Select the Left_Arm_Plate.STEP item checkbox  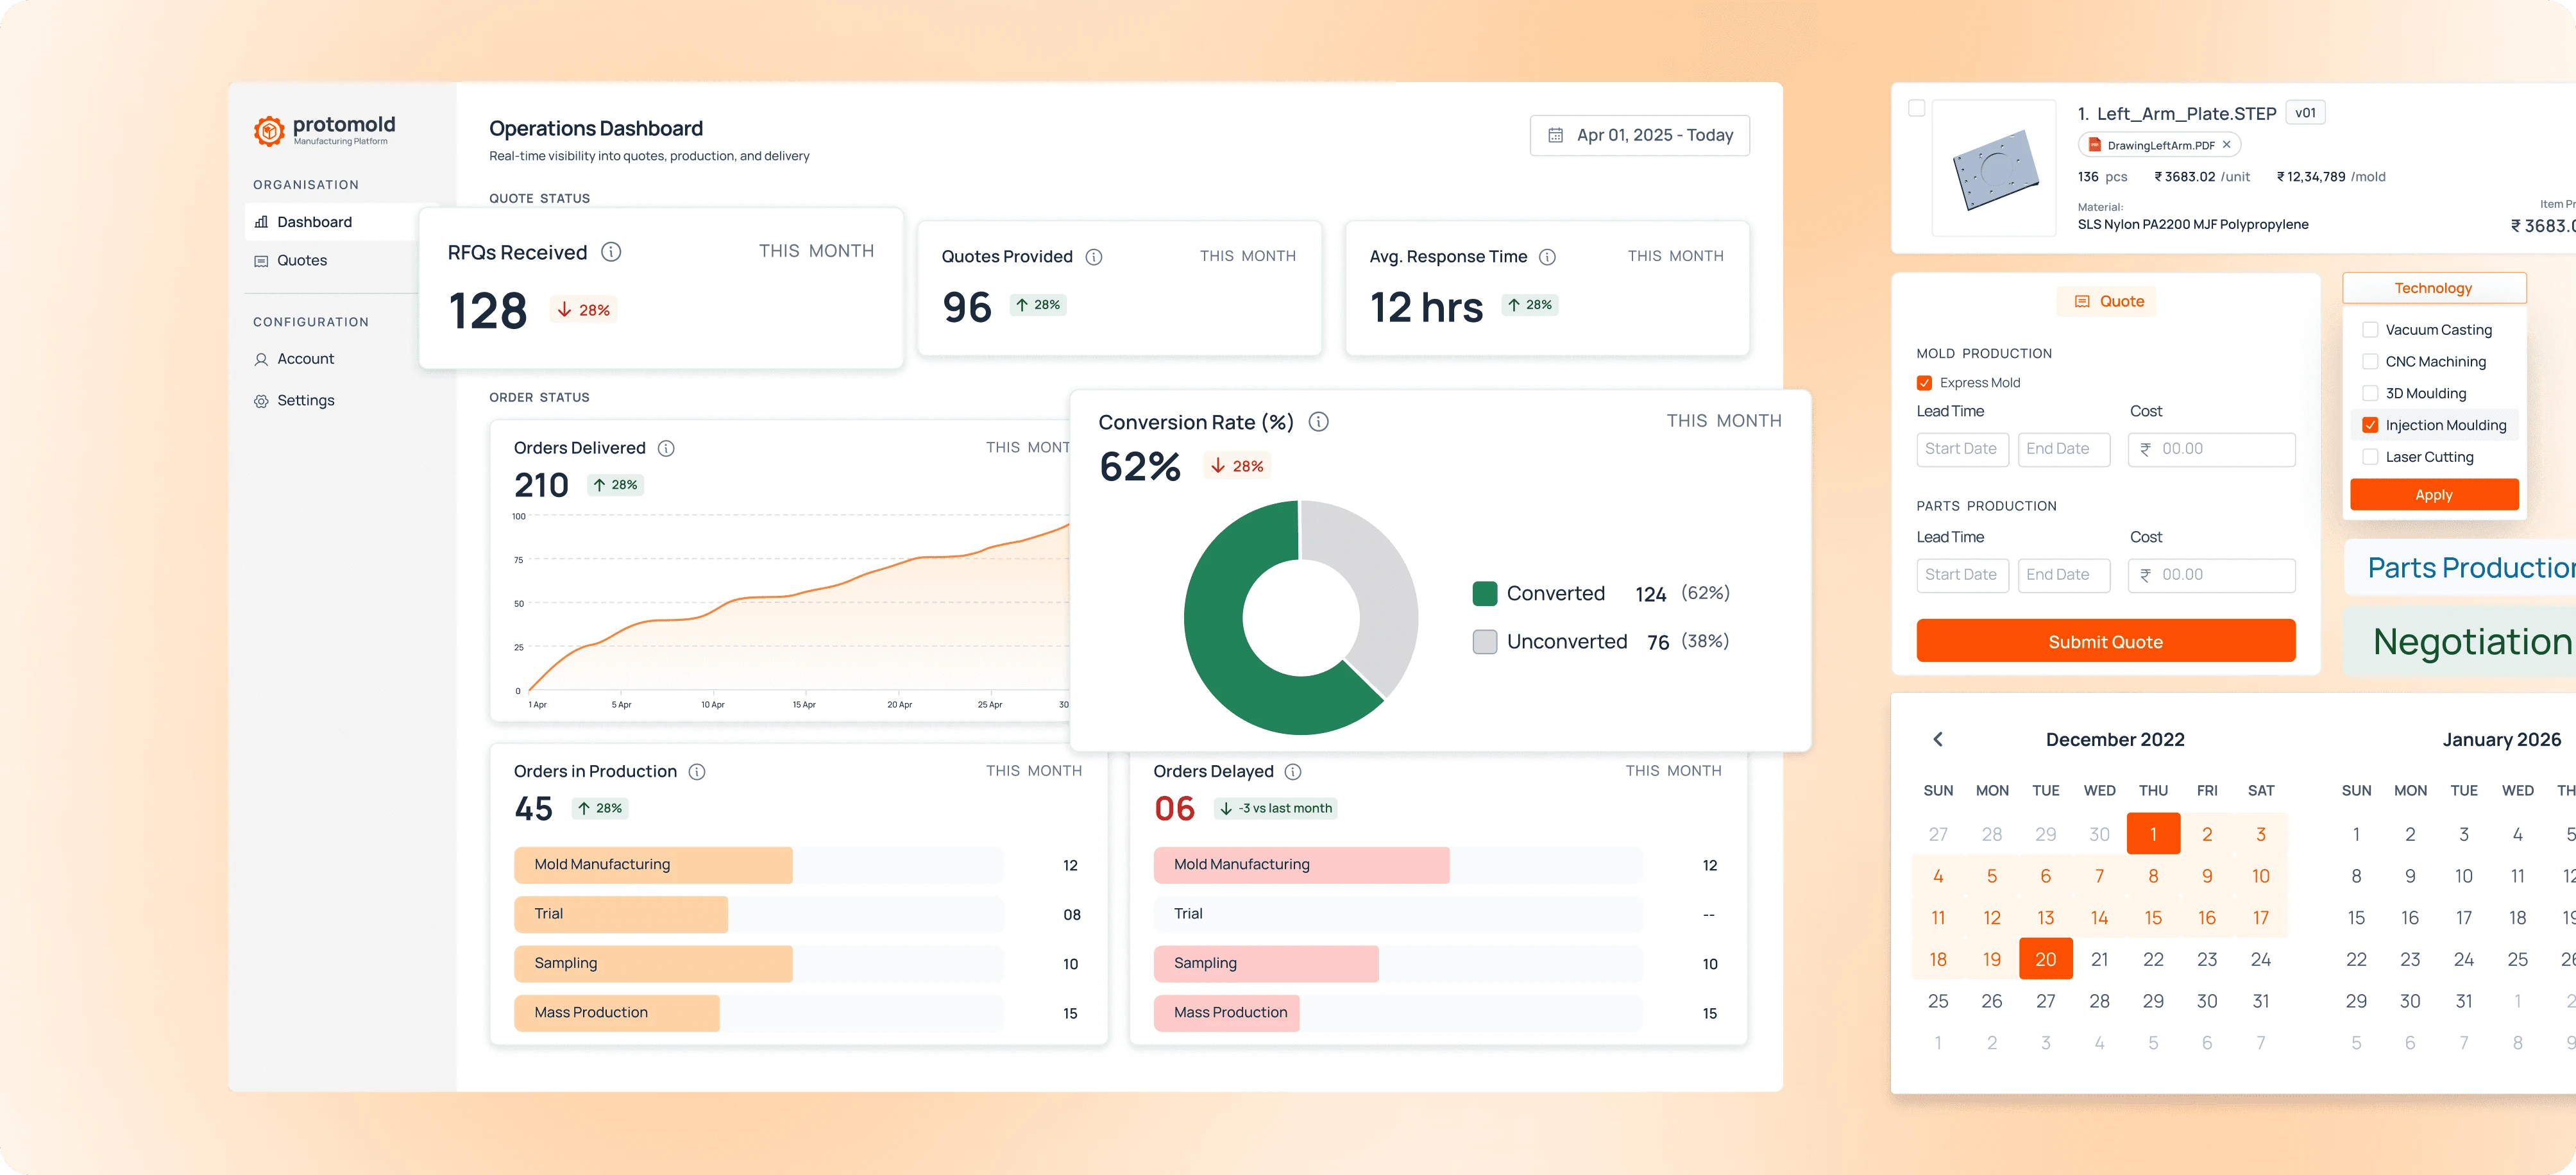1916,108
